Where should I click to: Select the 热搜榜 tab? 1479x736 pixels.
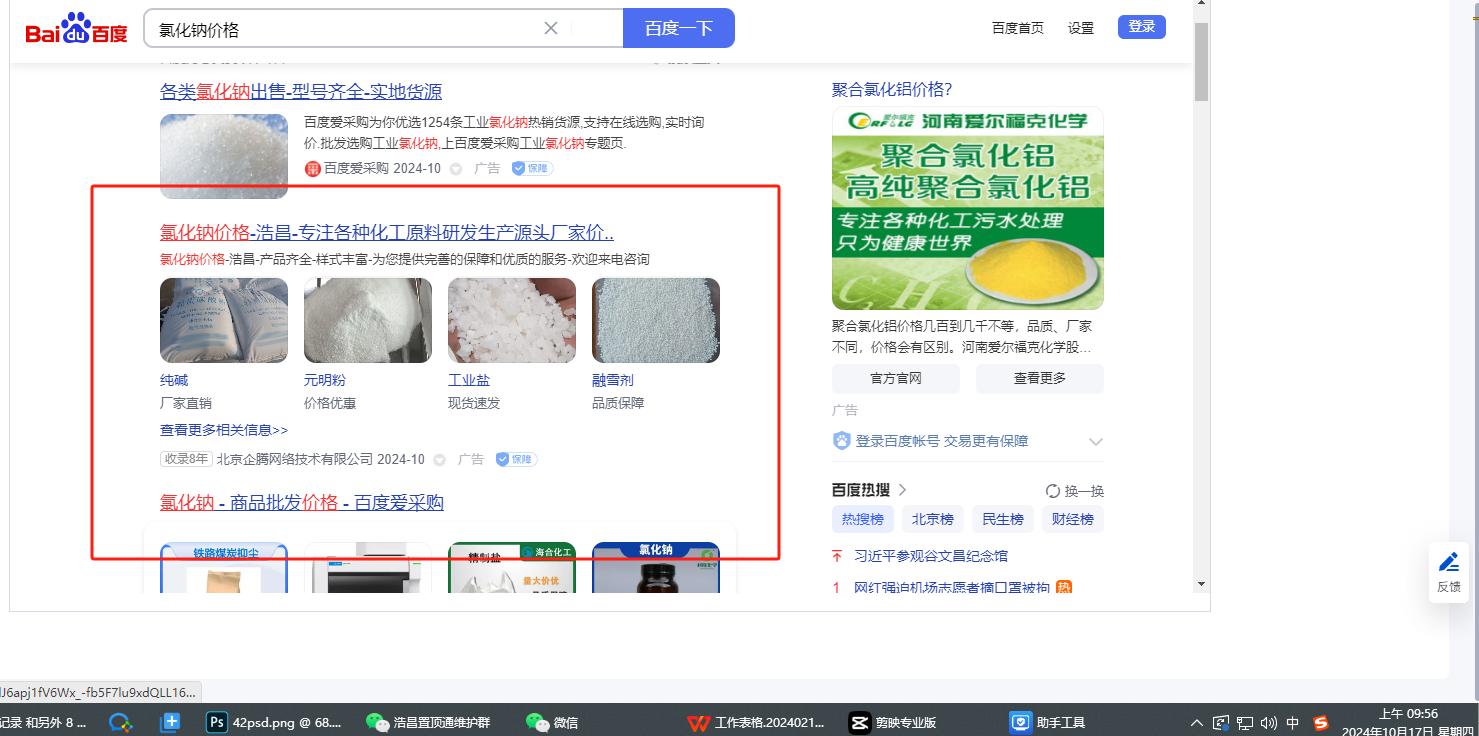click(x=863, y=520)
